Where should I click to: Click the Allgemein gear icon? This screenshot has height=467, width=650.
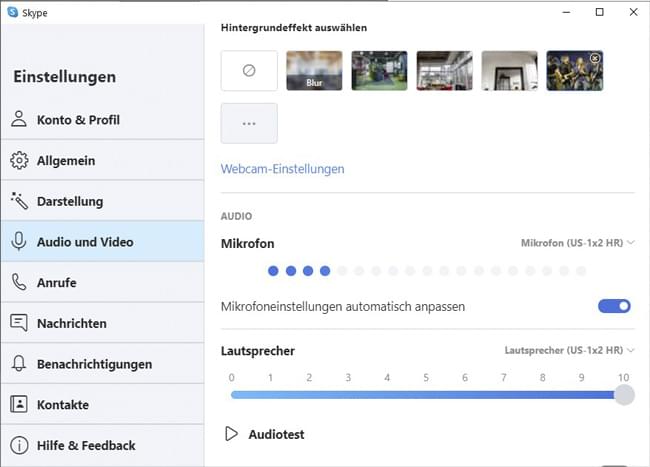pos(19,160)
